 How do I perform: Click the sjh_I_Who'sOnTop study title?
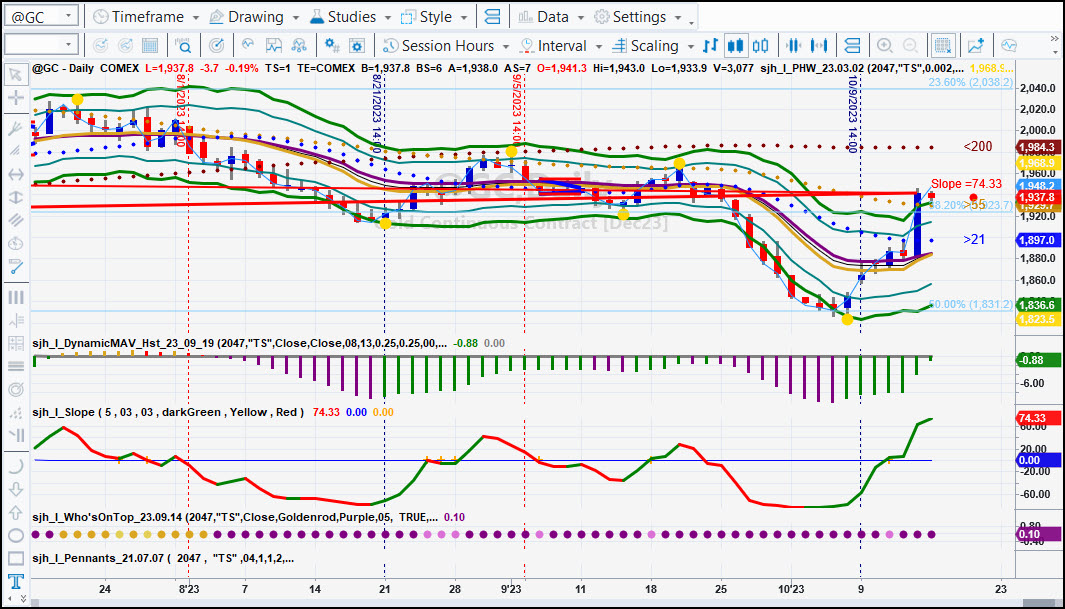[234, 517]
